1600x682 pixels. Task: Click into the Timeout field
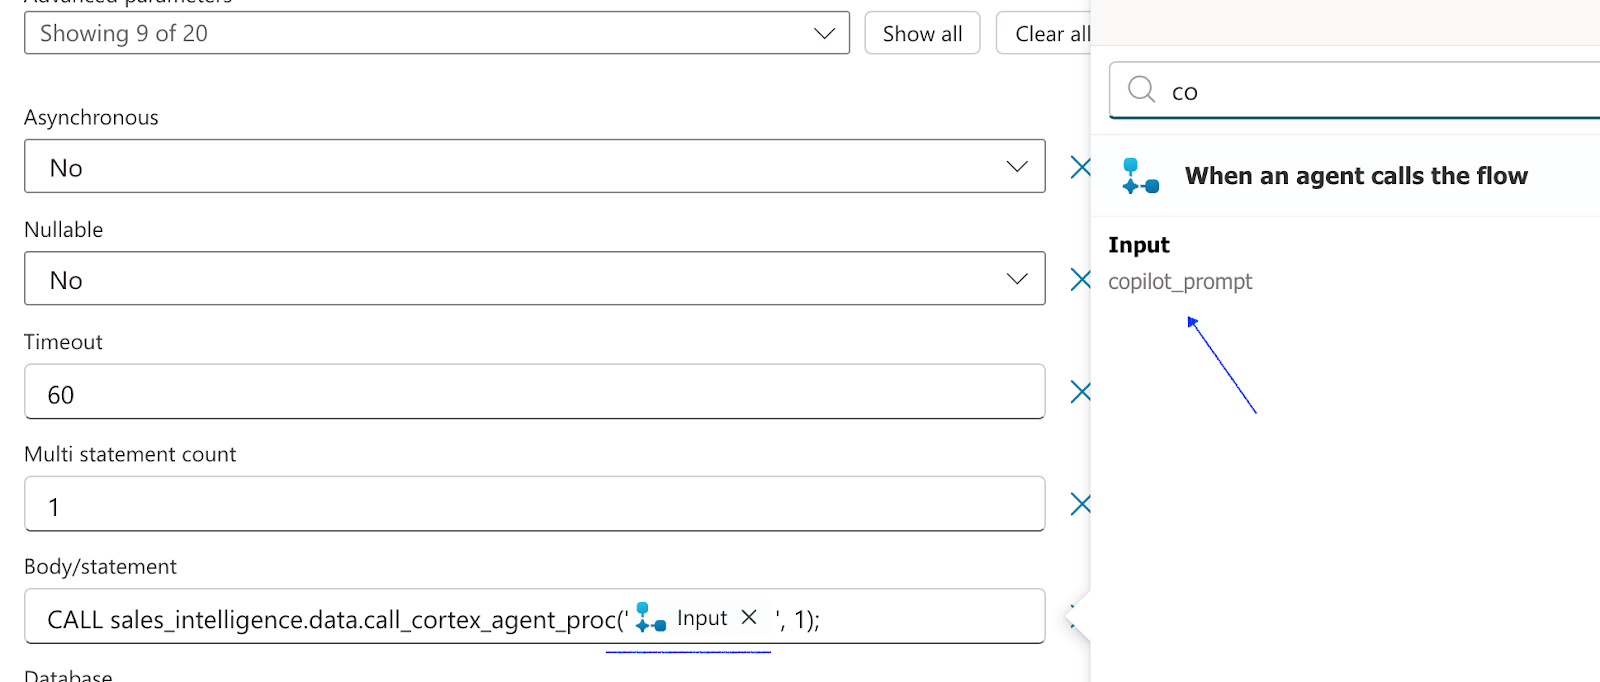pos(535,392)
